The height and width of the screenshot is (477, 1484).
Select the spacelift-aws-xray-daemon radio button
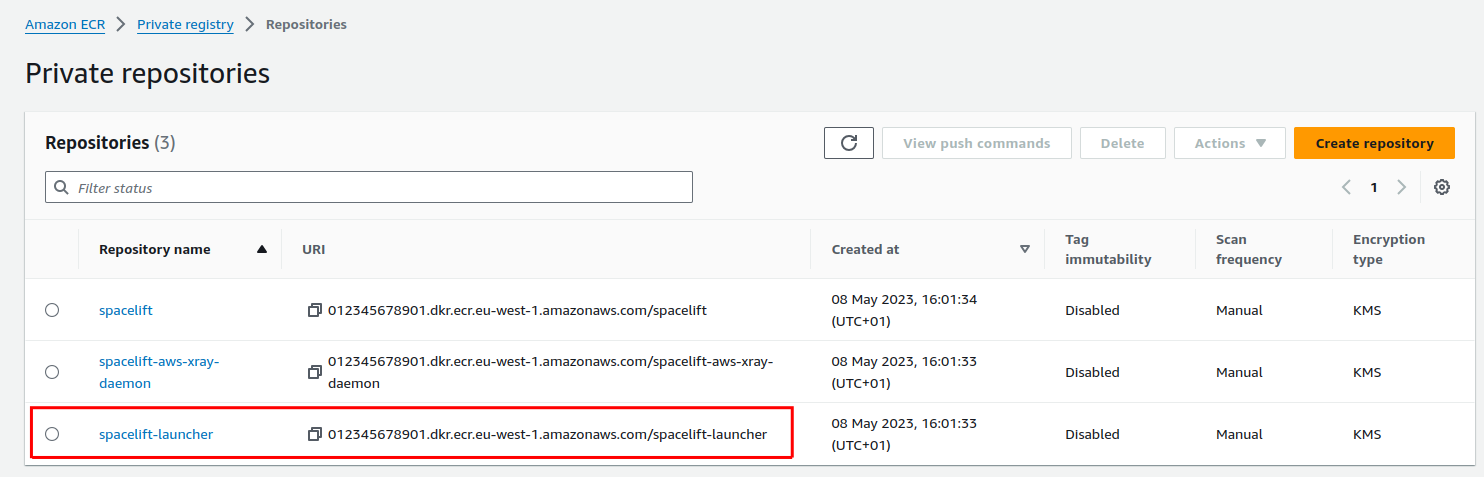click(x=52, y=372)
